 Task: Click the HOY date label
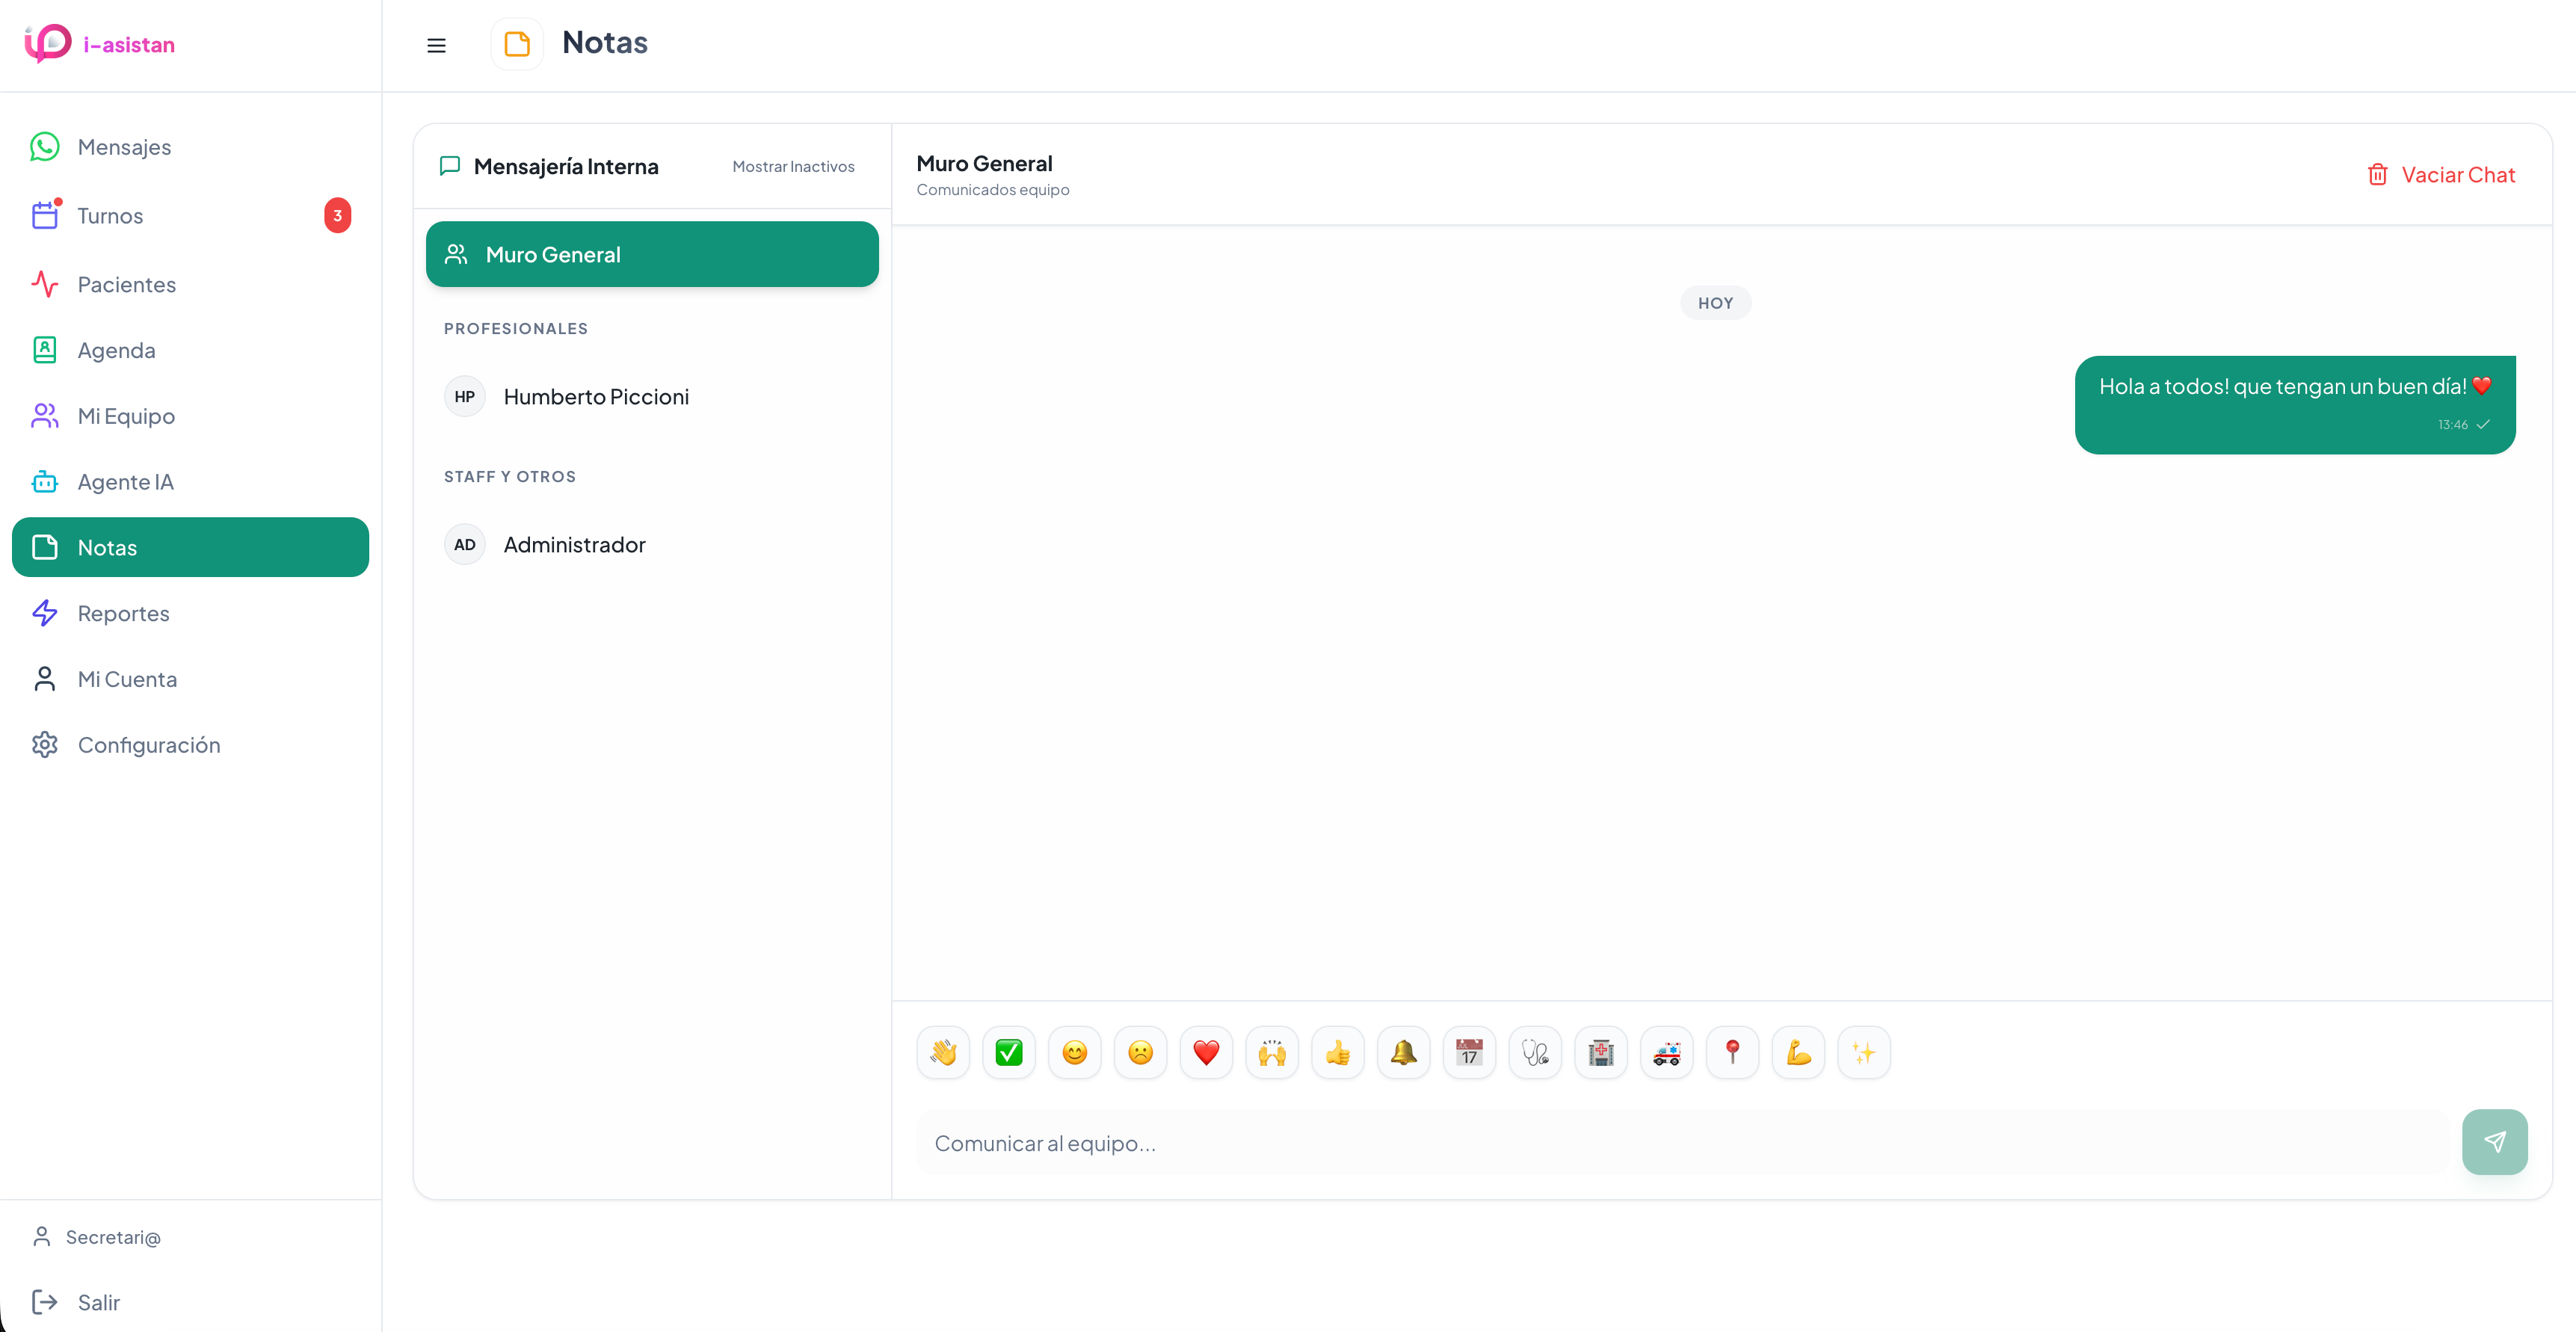tap(1716, 303)
